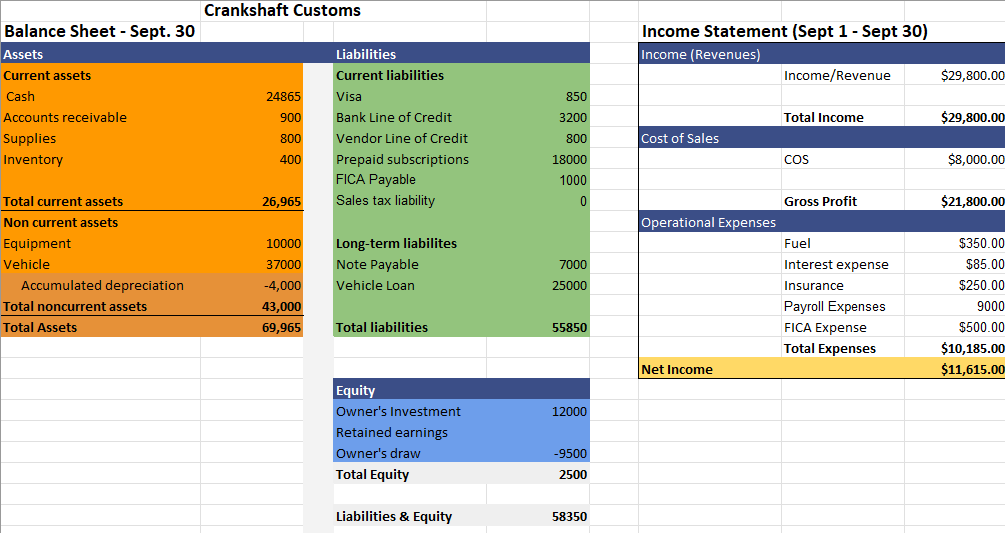
Task: Click the Fuel value $350.00
Action: [x=981, y=243]
